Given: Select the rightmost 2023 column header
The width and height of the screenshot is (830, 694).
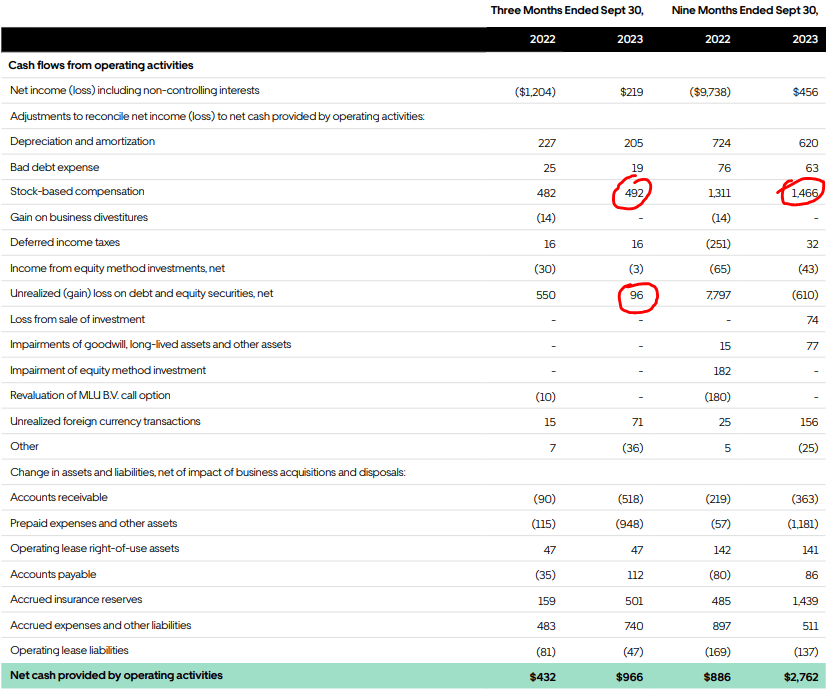Looking at the screenshot, I should pos(805,39).
